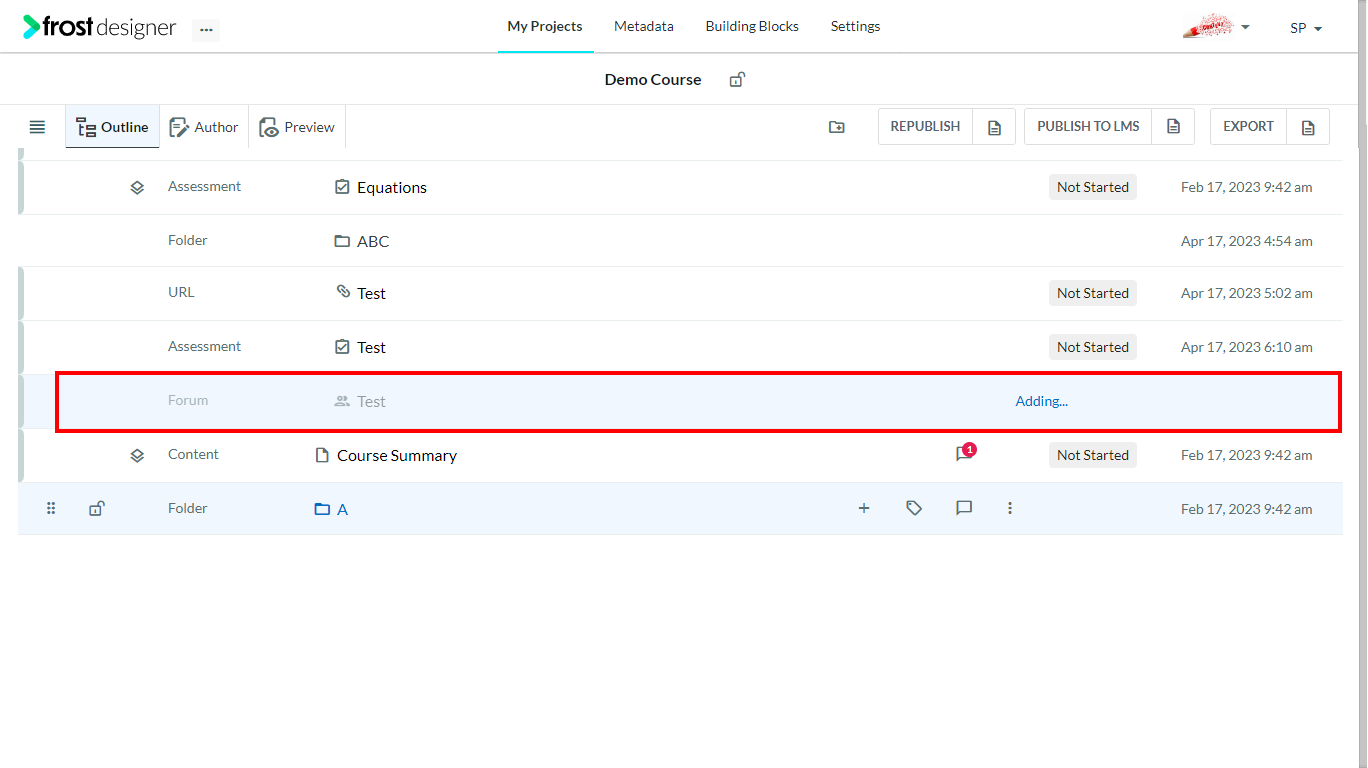Click the forum people icon beside Test
Image resolution: width=1368 pixels, height=768 pixels.
tap(342, 401)
